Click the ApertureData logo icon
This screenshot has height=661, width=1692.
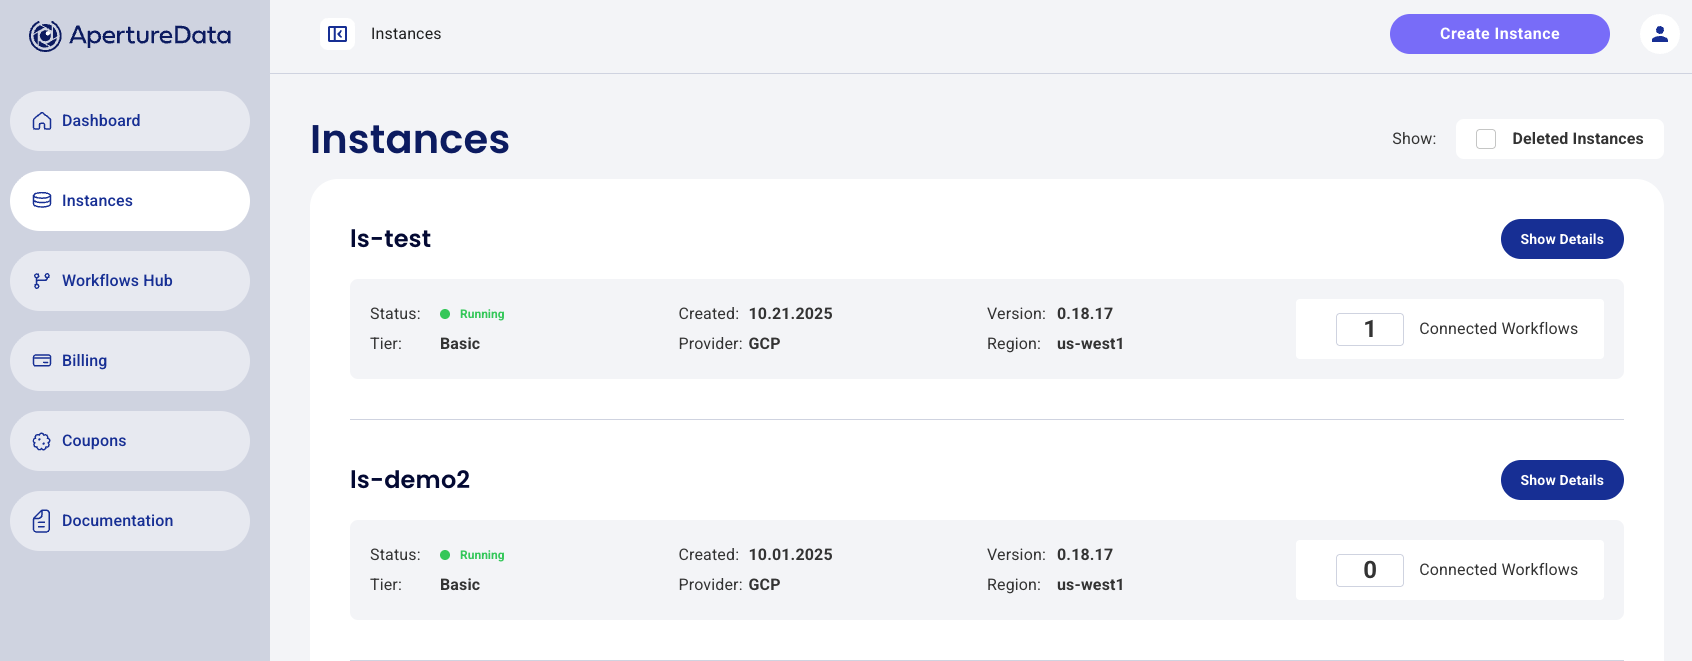(45, 36)
